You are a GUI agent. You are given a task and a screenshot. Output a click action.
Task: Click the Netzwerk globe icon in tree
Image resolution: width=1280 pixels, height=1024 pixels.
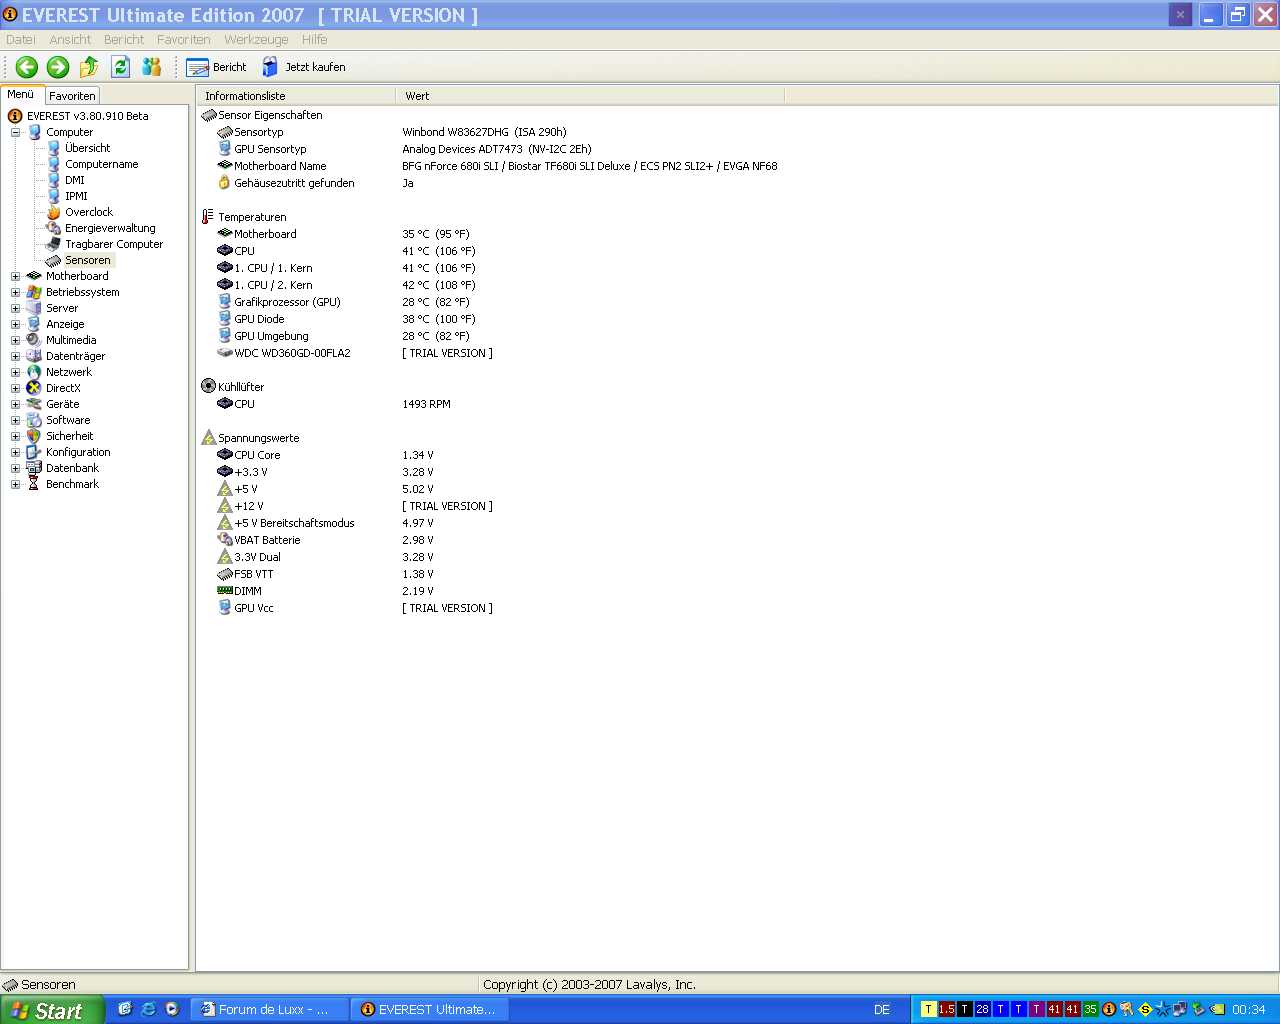click(x=34, y=372)
